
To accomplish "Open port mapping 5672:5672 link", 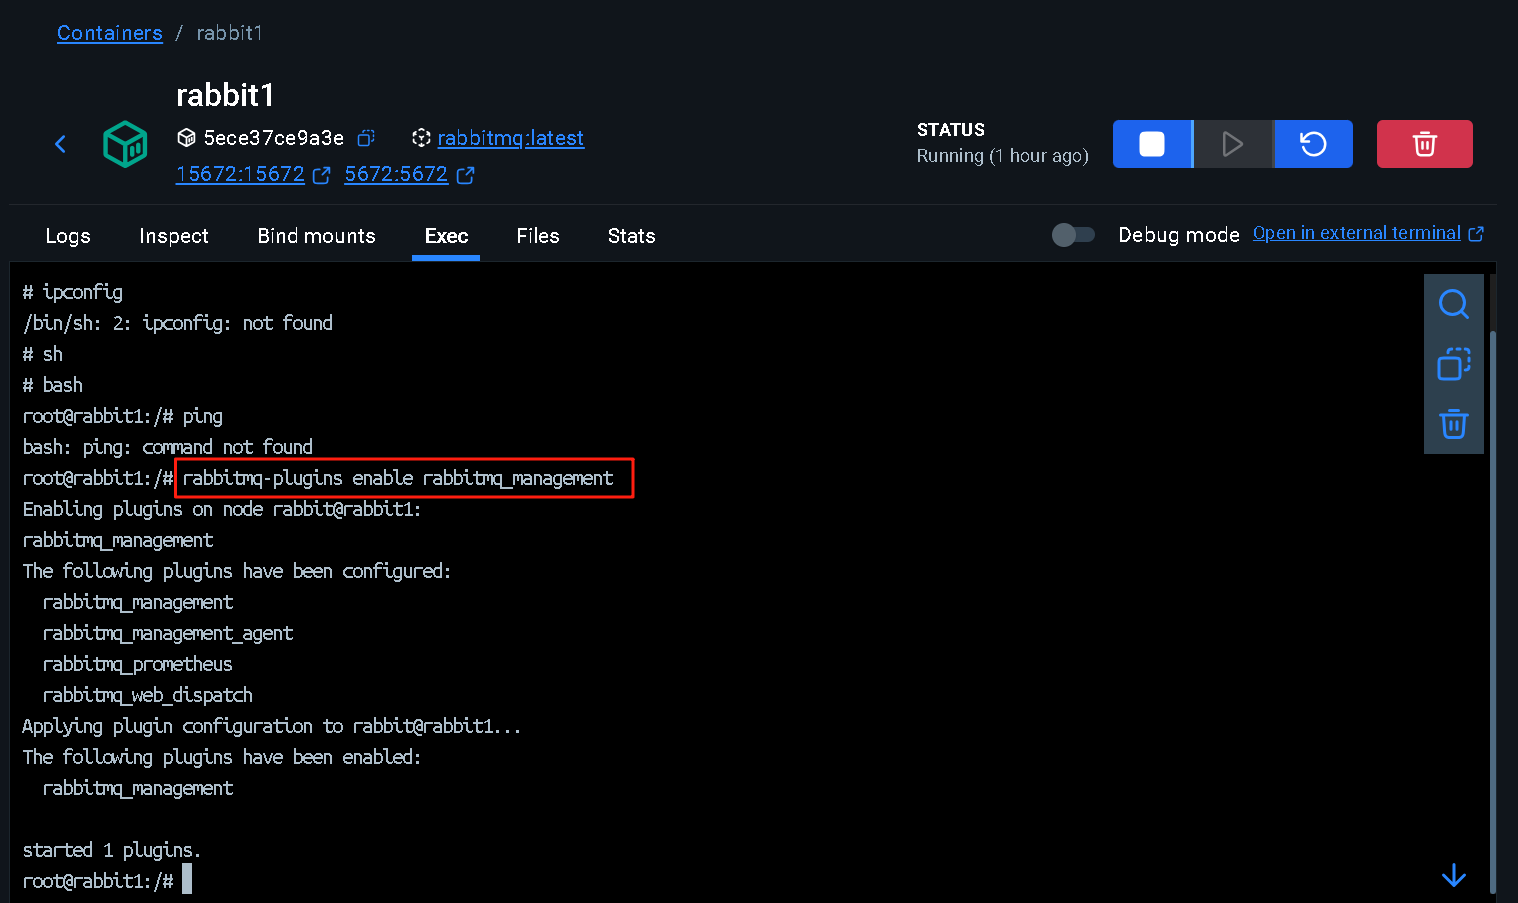I will pos(396,174).
